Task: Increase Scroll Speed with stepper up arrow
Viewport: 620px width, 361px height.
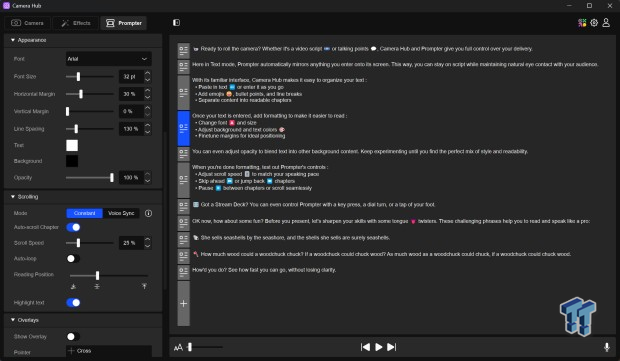Action: [x=147, y=240]
